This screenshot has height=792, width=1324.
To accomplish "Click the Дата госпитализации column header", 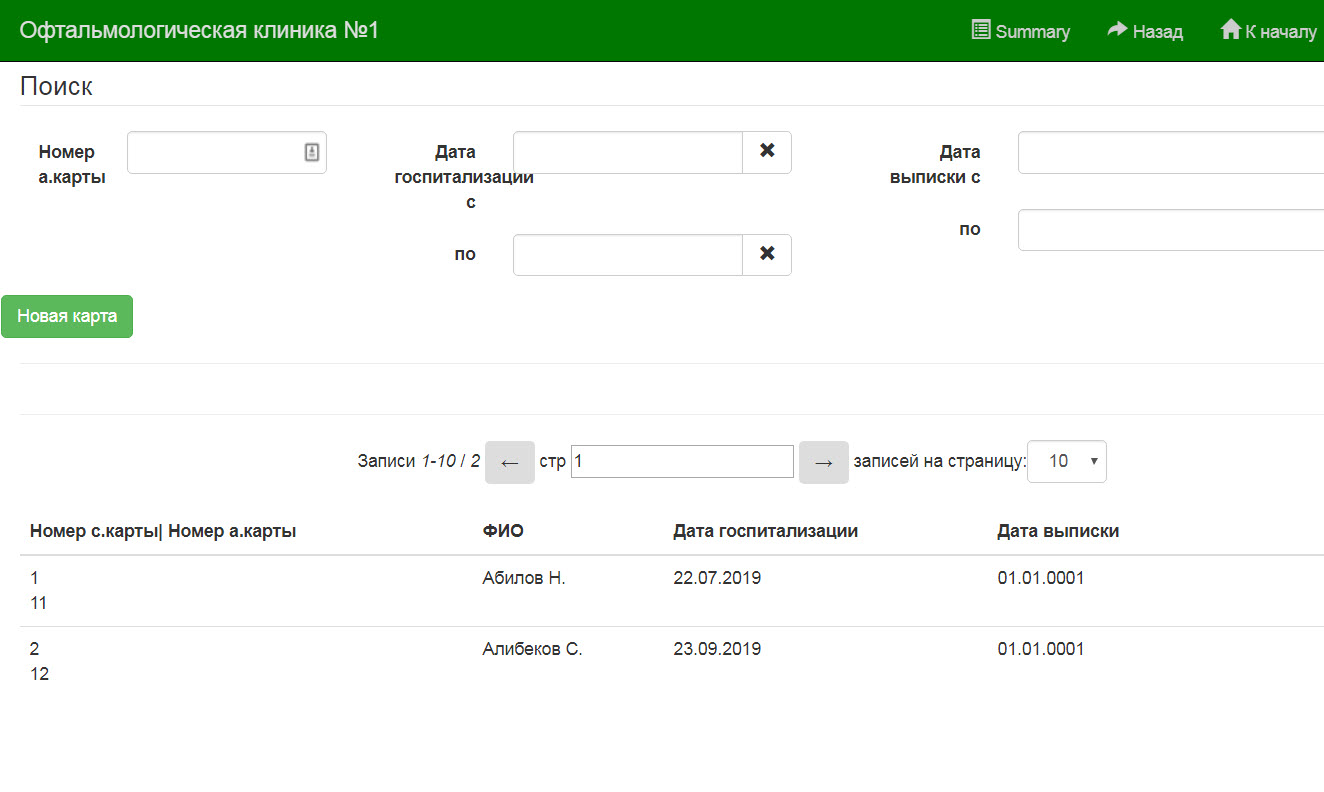I will click(x=765, y=531).
